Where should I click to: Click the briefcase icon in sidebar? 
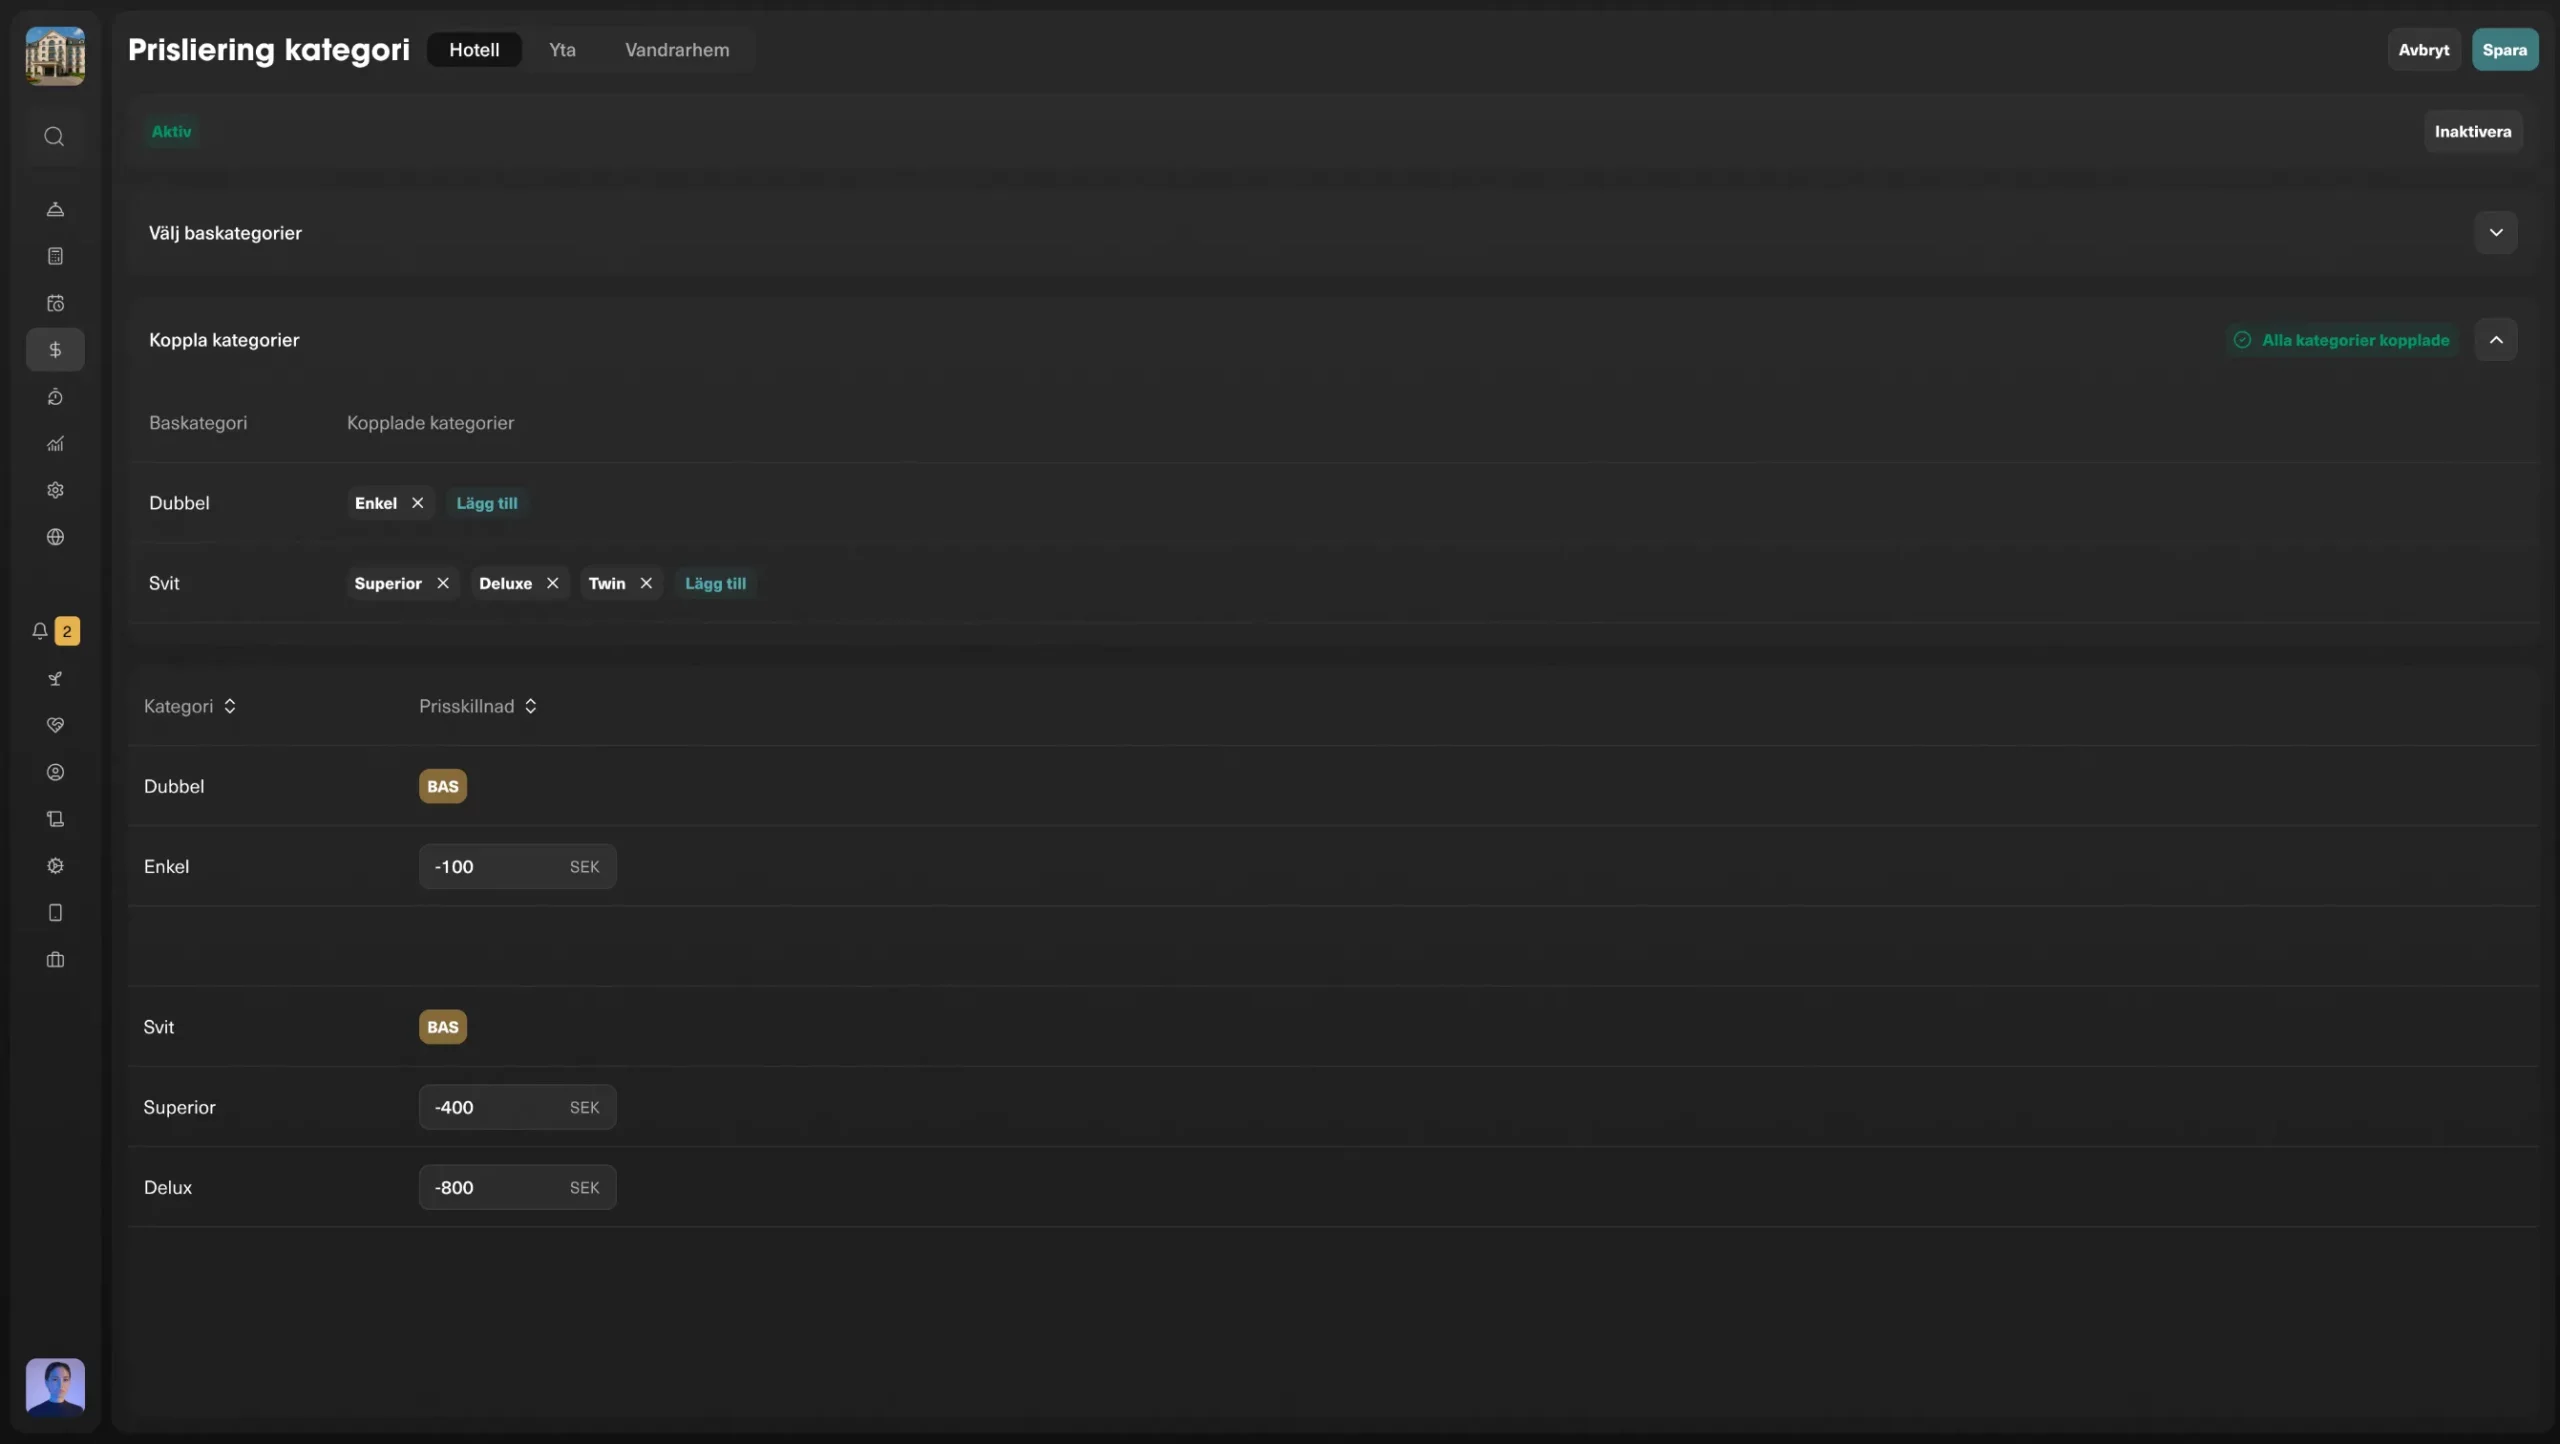click(55, 960)
